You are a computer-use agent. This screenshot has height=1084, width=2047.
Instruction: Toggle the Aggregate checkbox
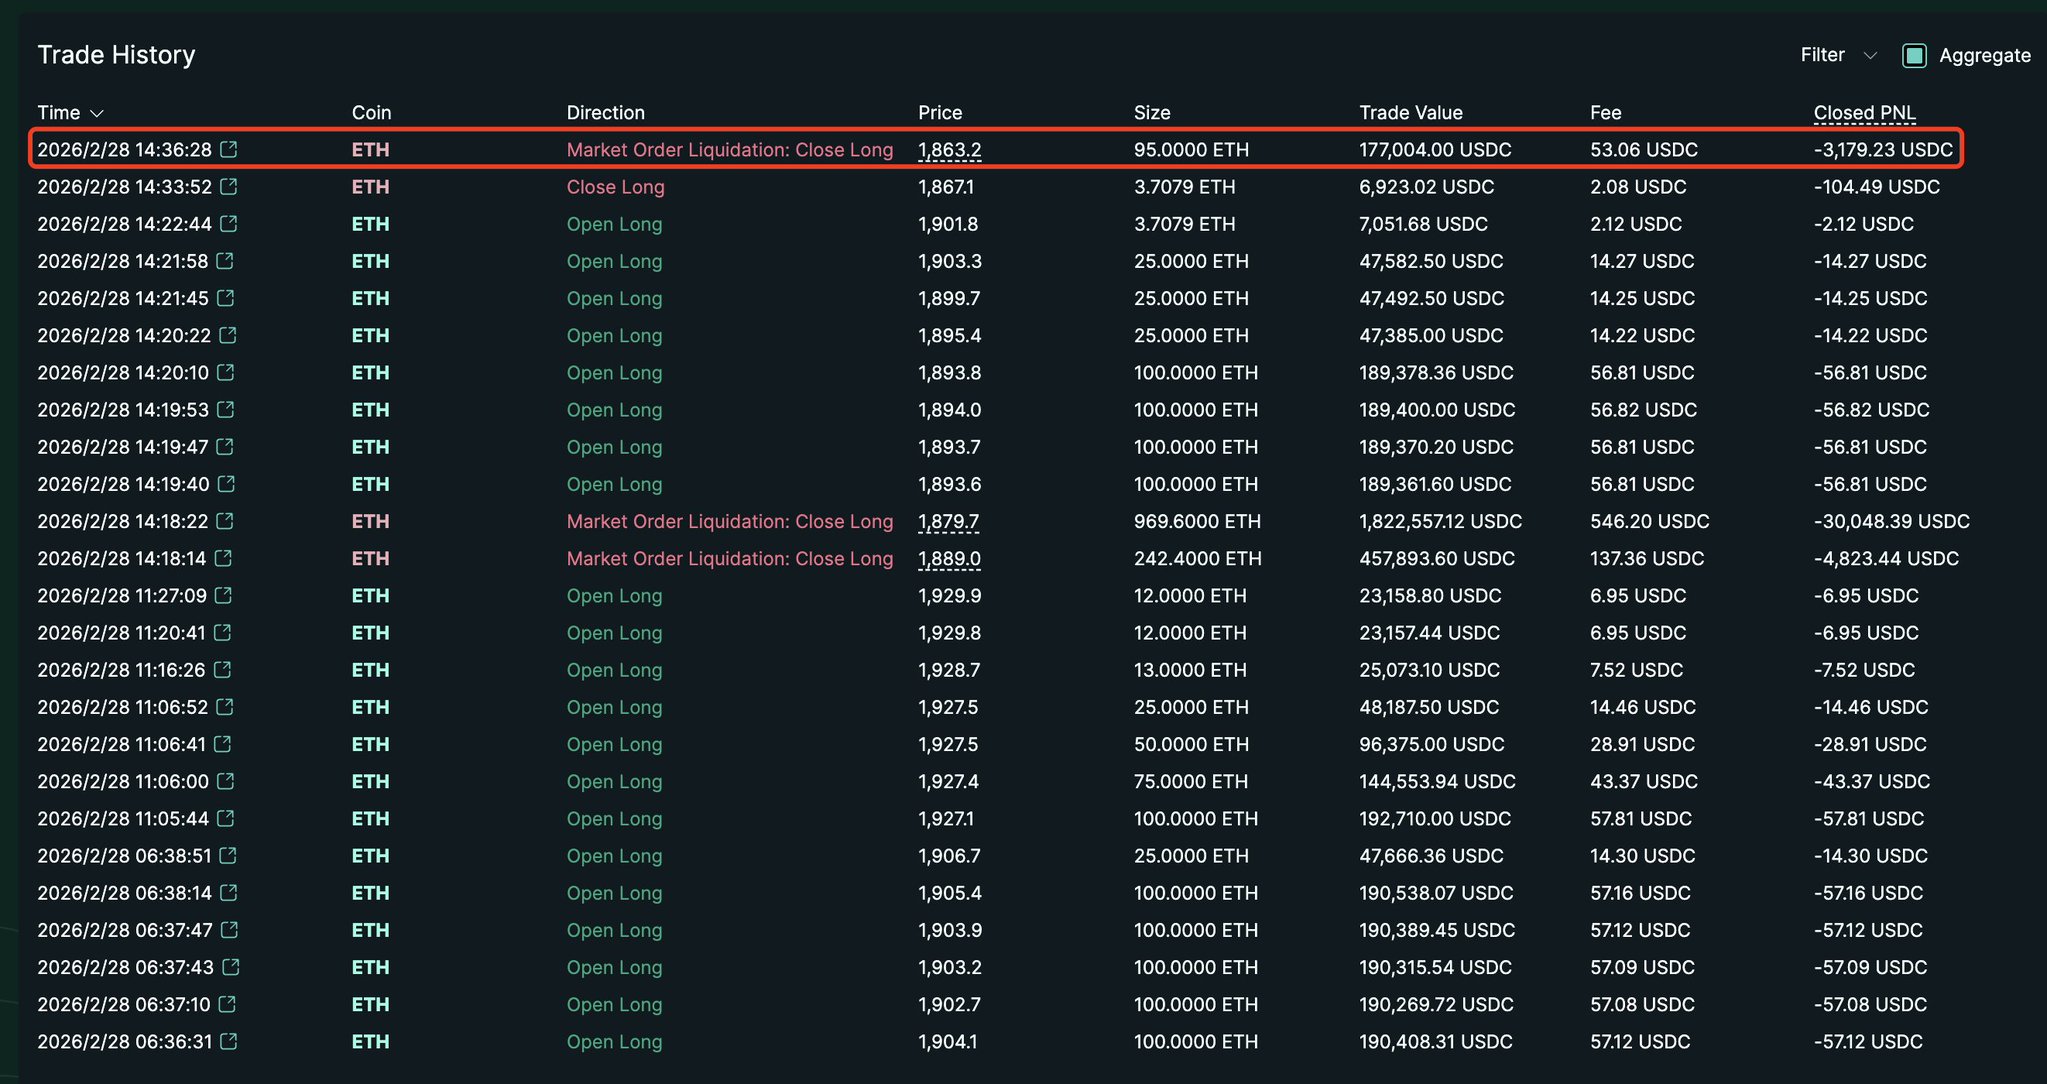(x=1914, y=56)
